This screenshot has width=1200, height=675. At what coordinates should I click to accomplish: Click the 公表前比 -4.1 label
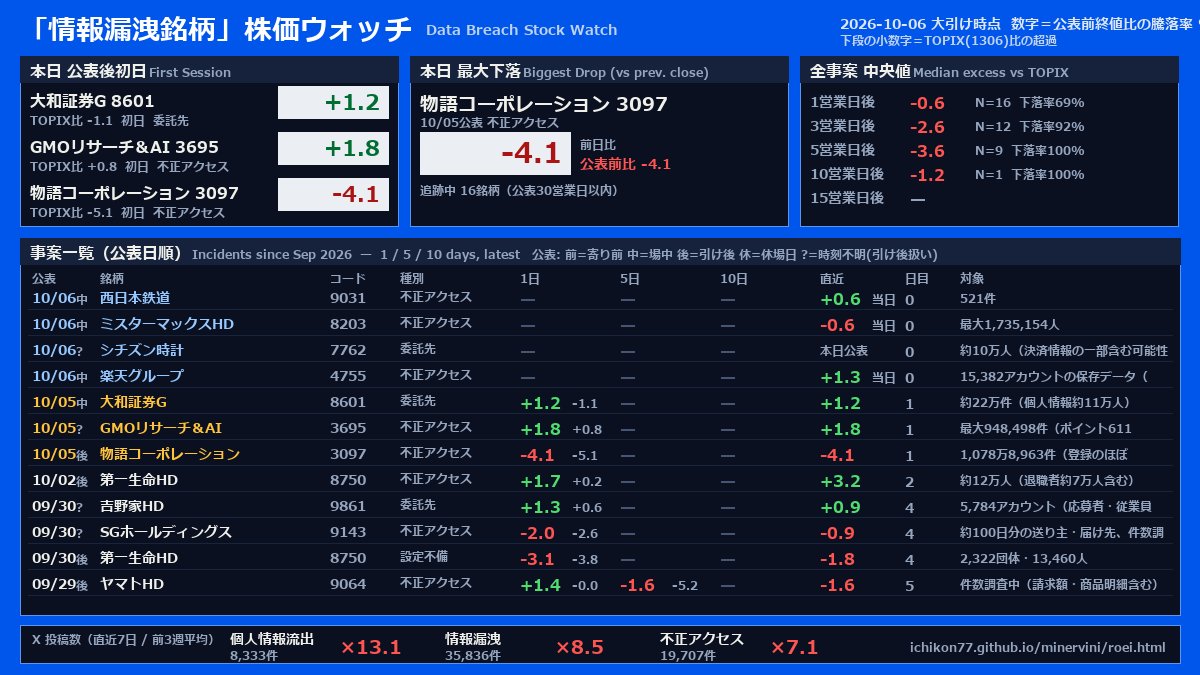click(x=625, y=164)
